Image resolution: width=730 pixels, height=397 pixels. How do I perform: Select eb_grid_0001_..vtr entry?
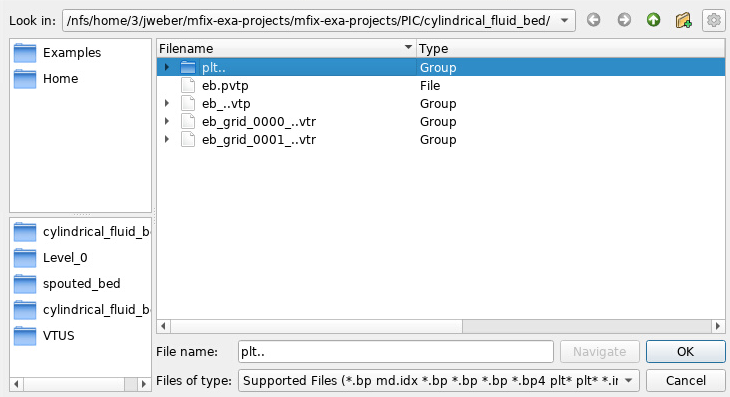(x=259, y=140)
